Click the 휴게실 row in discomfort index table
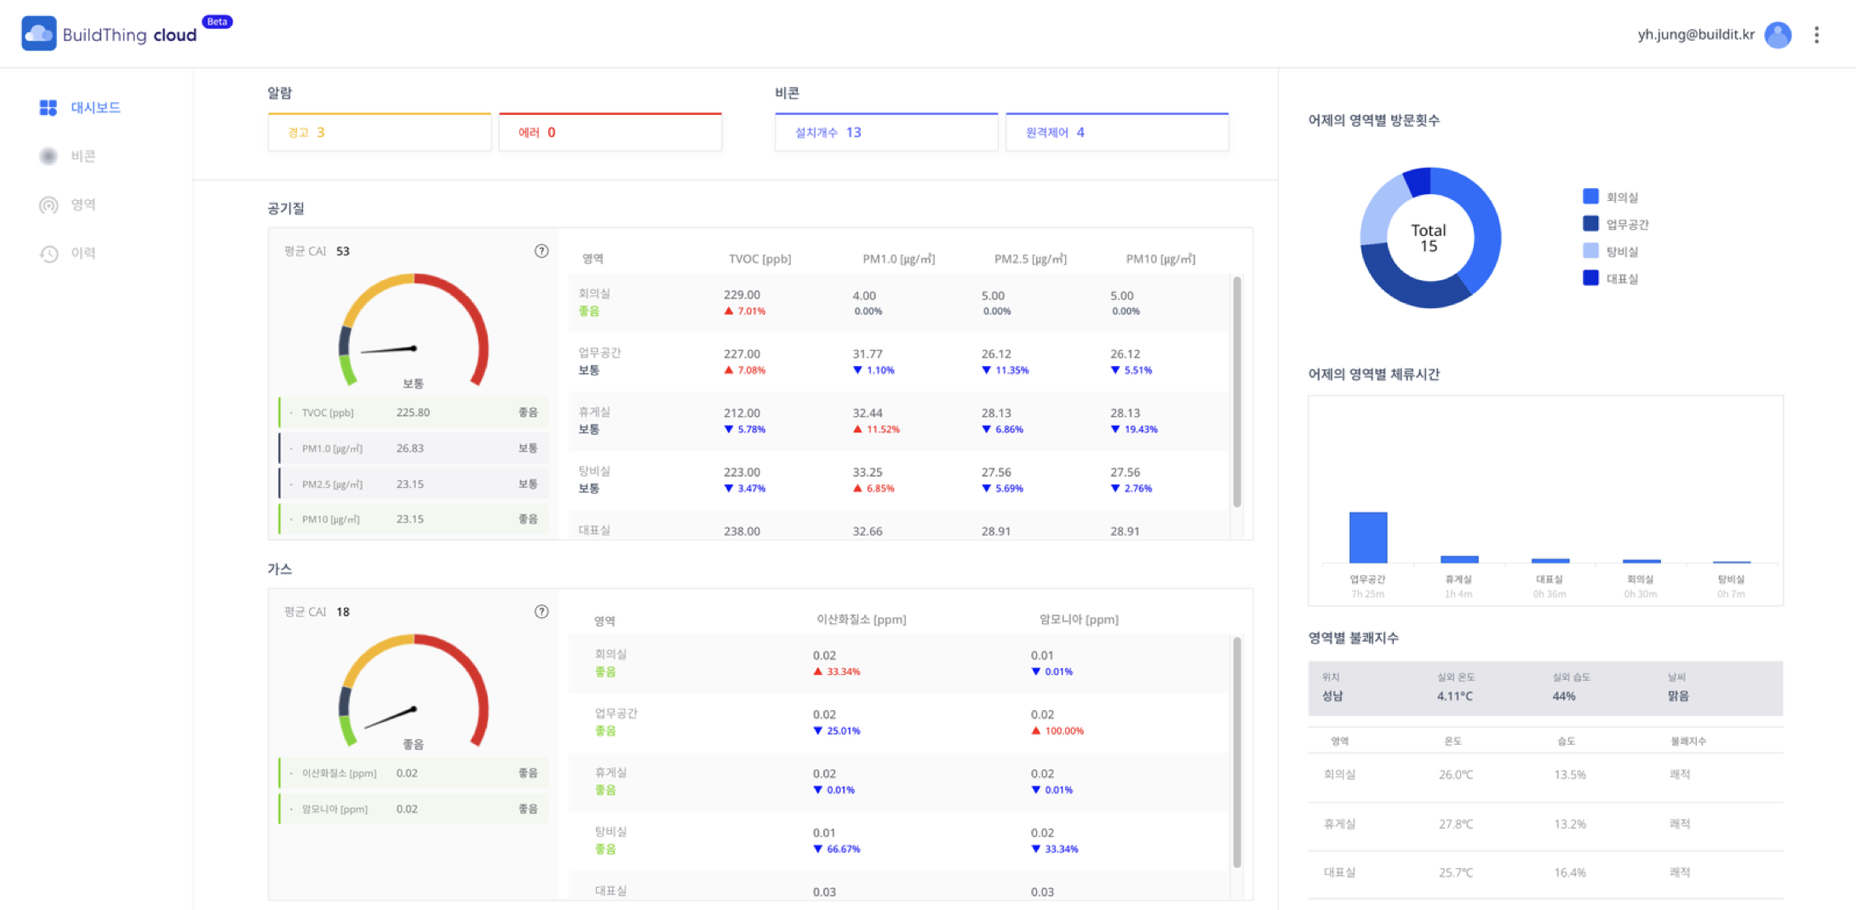Screen dimensions: 1856x910 point(1545,825)
